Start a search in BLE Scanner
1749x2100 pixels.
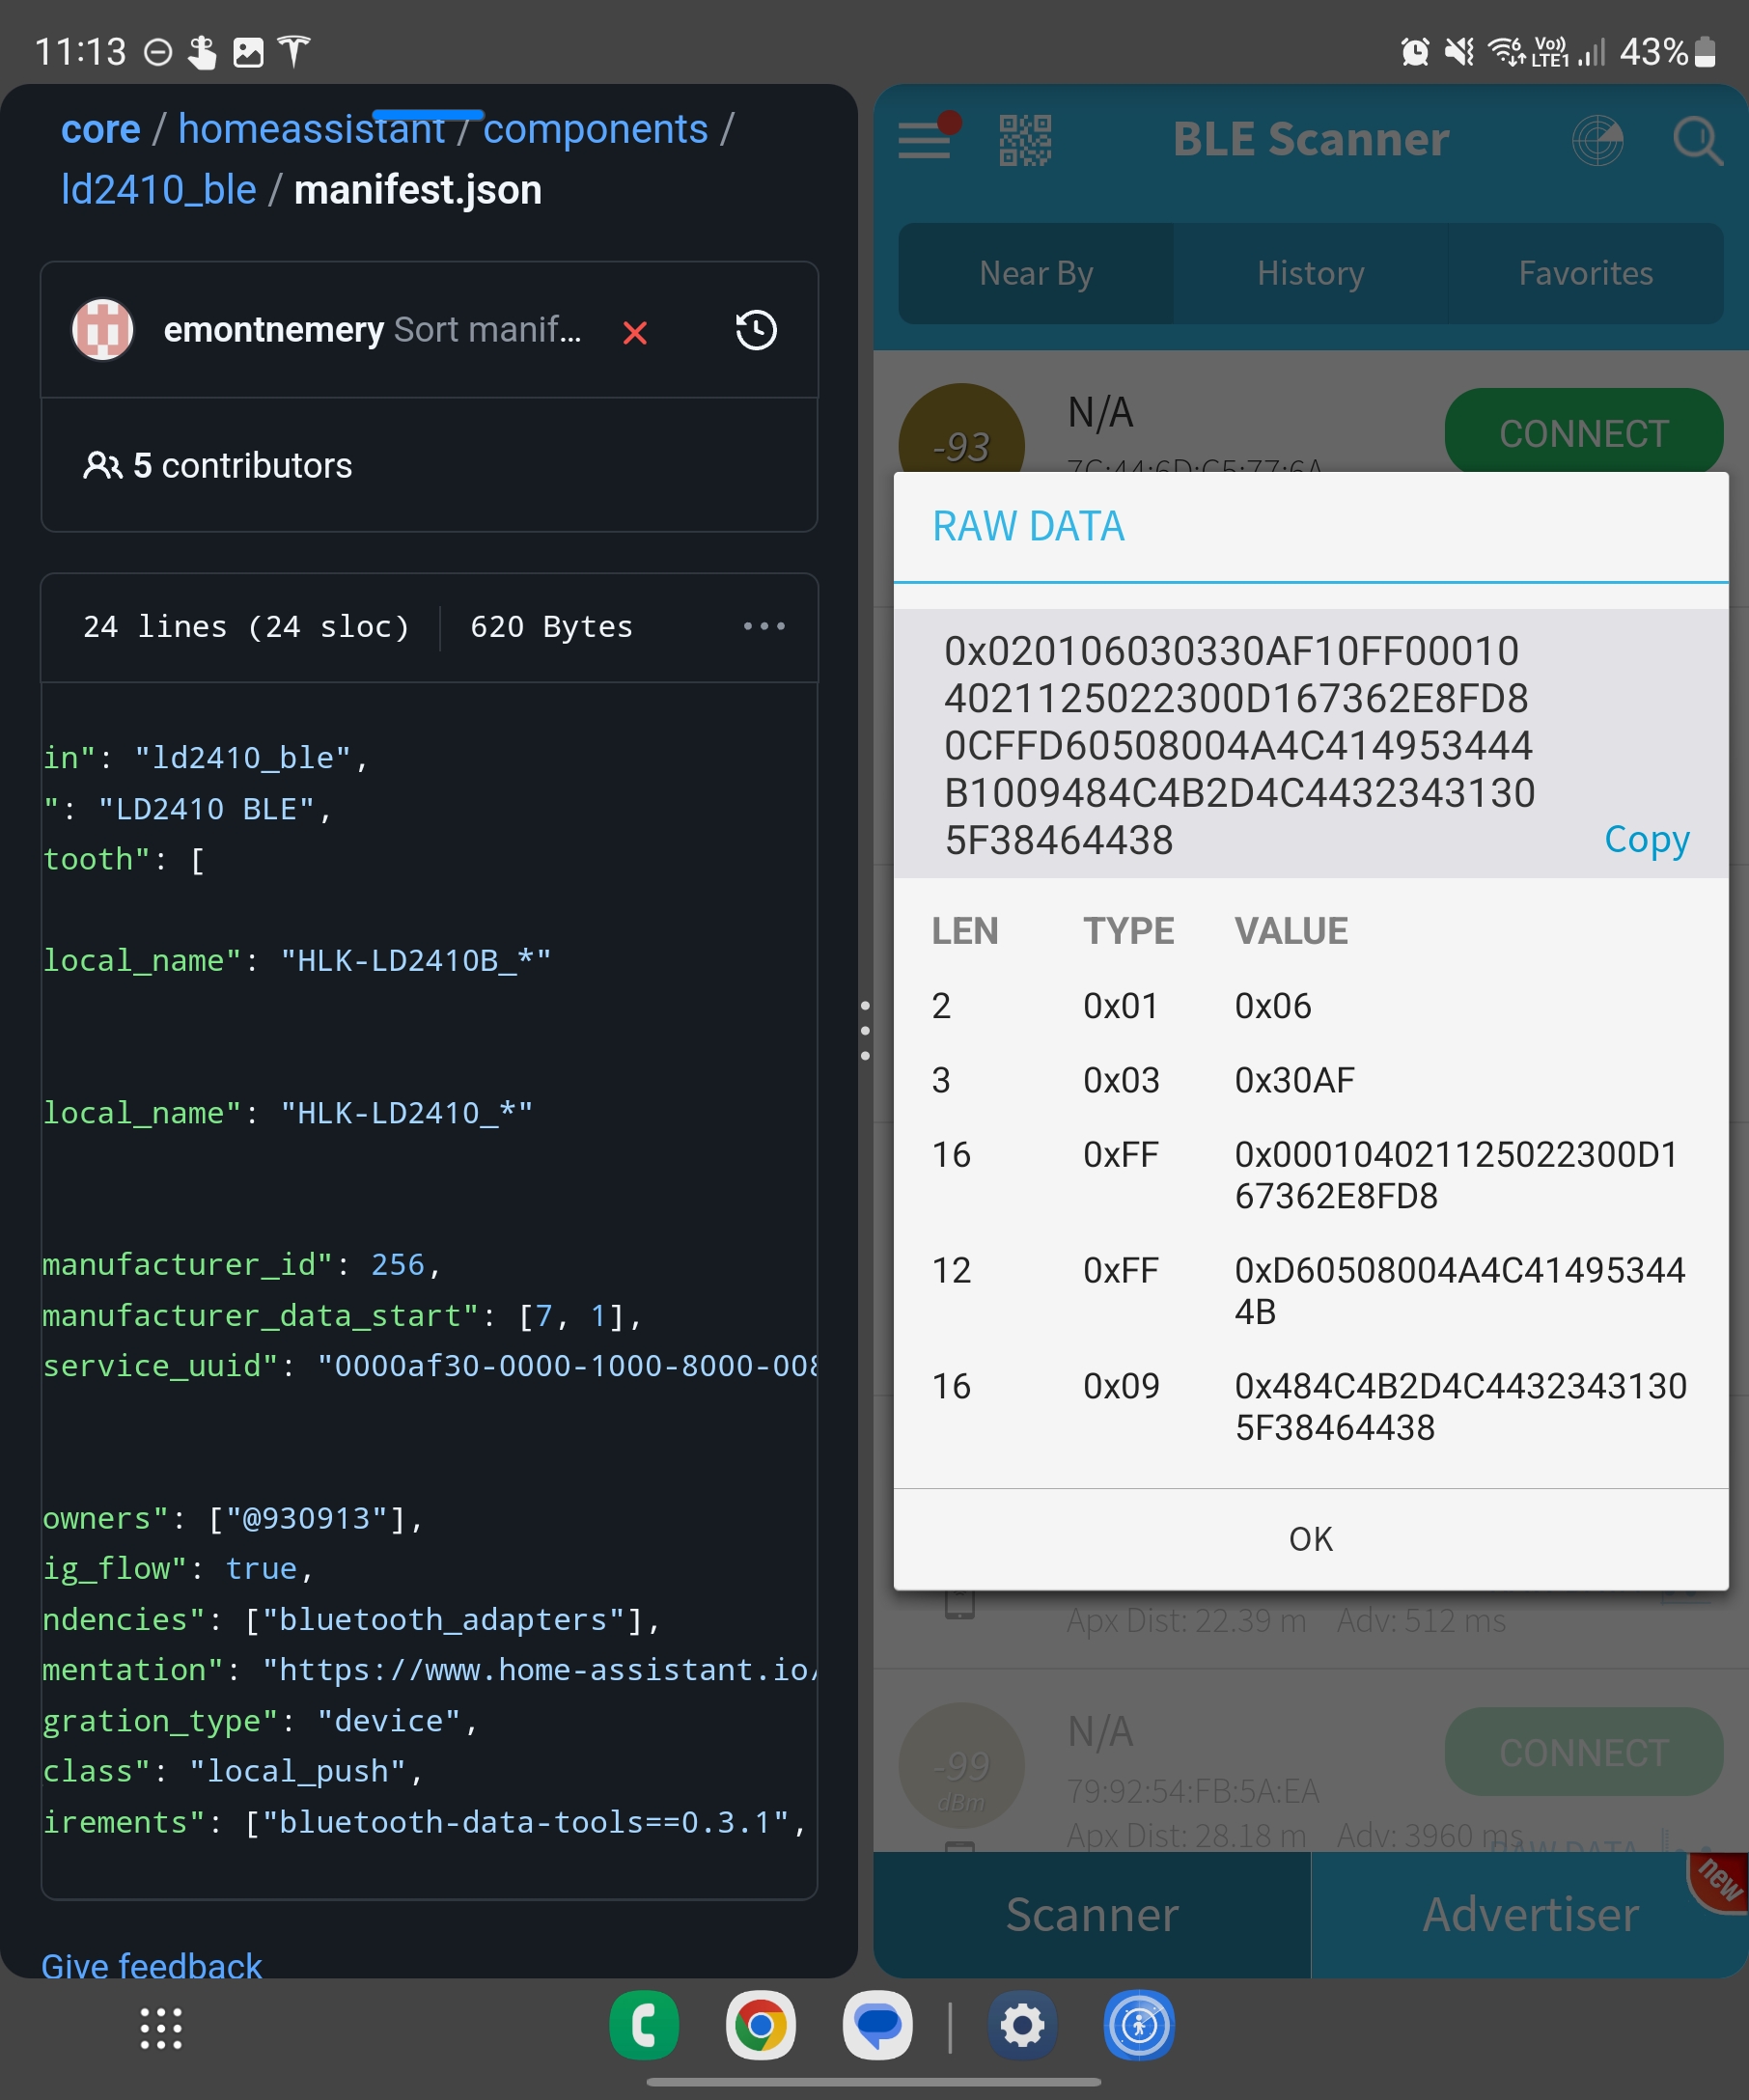(1697, 140)
